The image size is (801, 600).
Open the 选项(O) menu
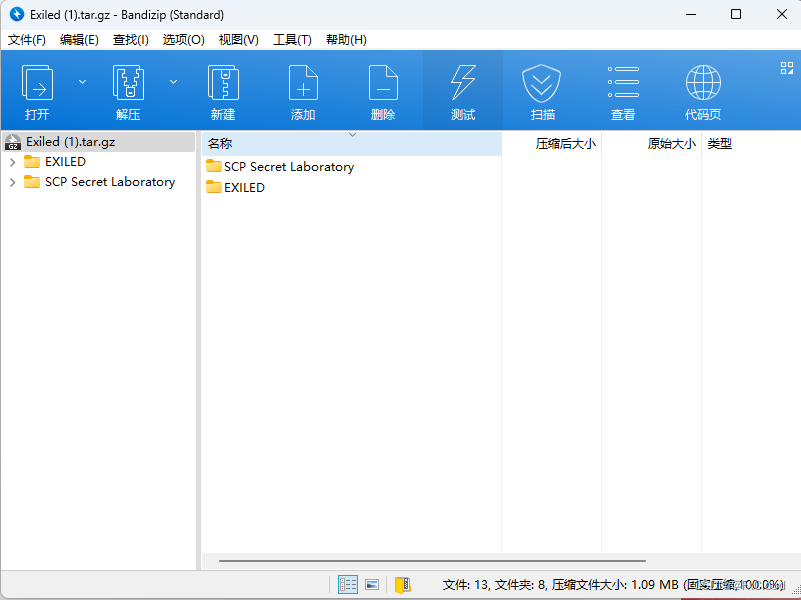pyautogui.click(x=183, y=40)
